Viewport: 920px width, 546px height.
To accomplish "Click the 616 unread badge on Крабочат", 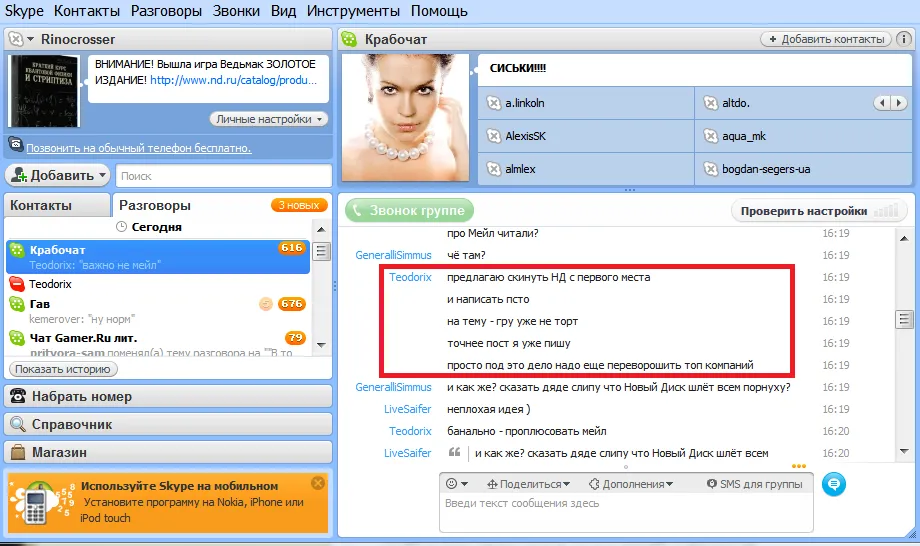I will [292, 248].
